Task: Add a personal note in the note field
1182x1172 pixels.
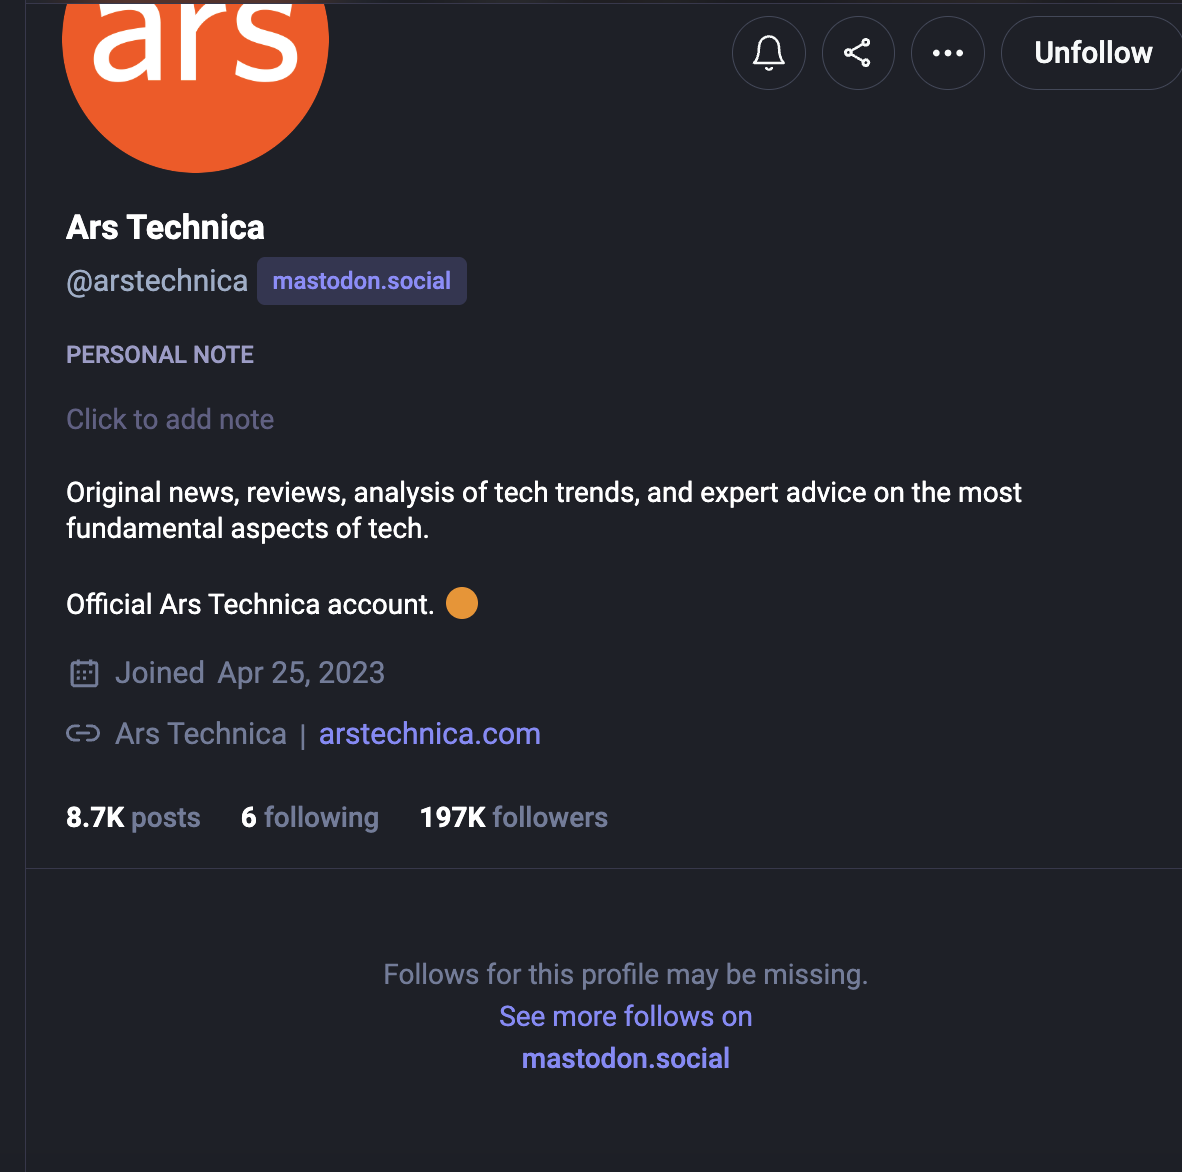Action: pyautogui.click(x=170, y=419)
